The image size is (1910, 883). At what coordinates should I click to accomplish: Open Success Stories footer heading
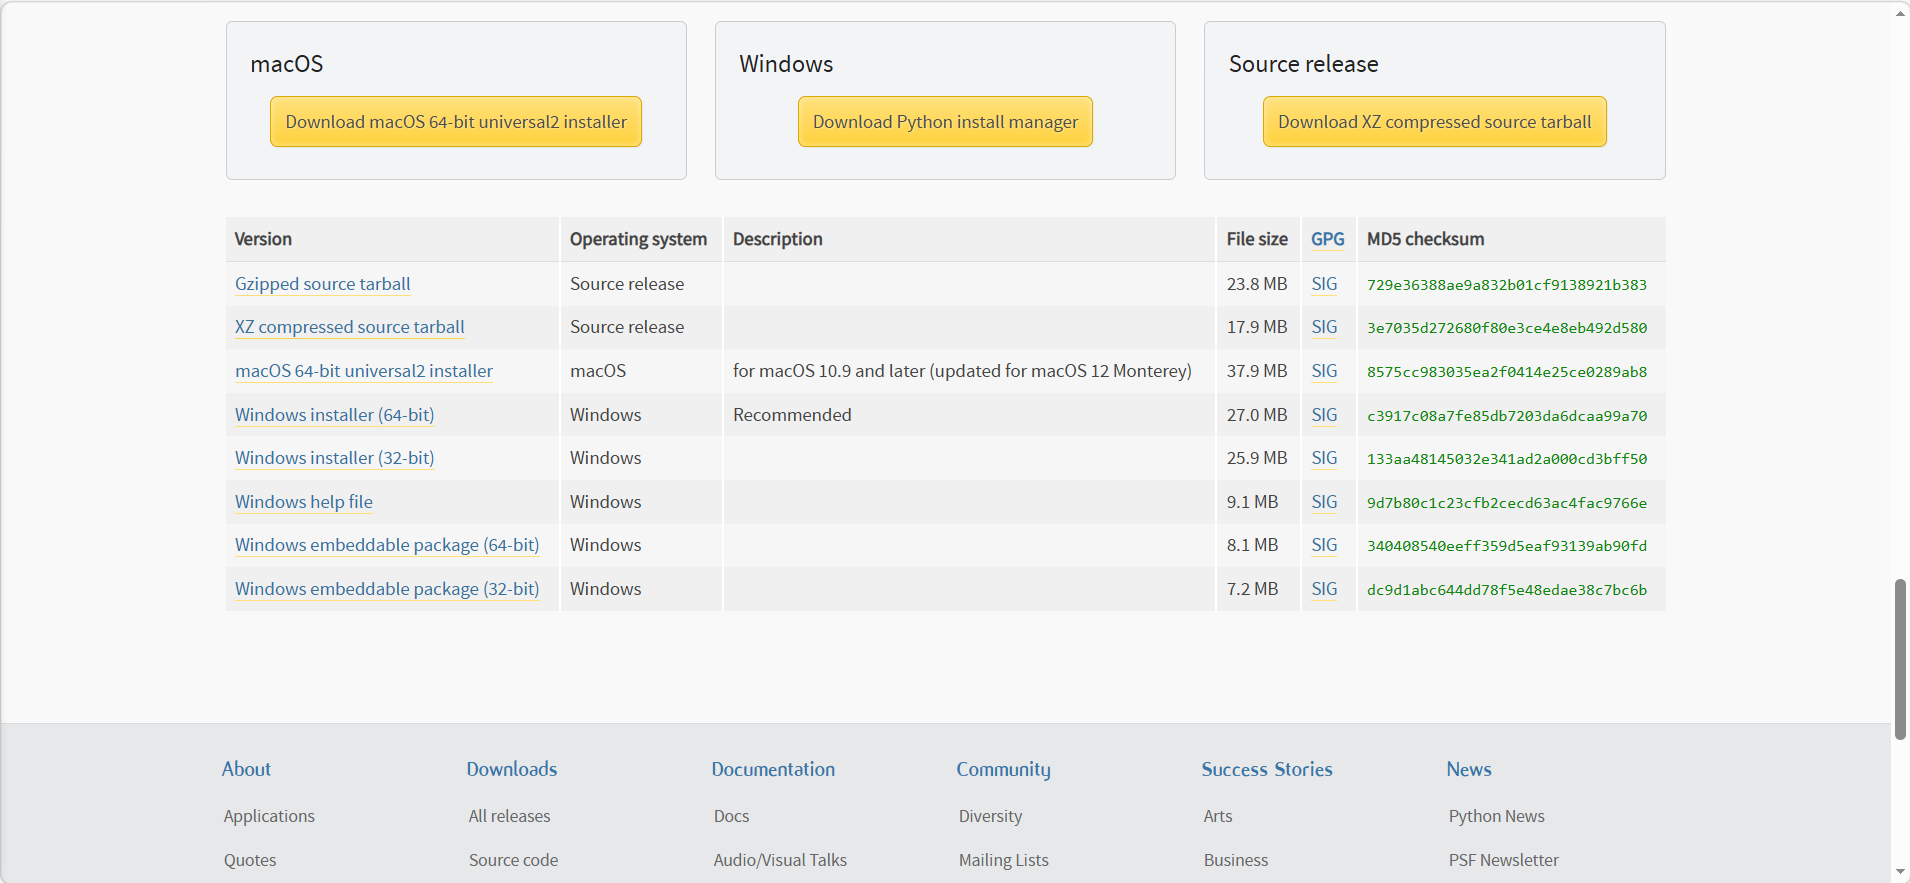click(1267, 769)
